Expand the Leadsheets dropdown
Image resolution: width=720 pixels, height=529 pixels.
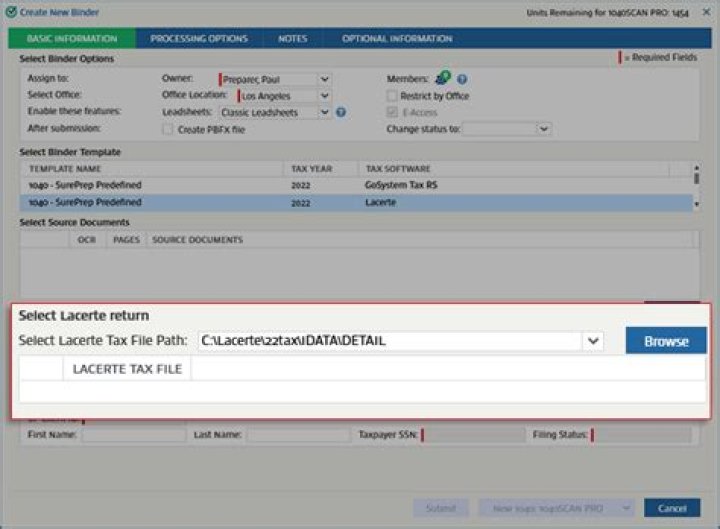click(324, 112)
